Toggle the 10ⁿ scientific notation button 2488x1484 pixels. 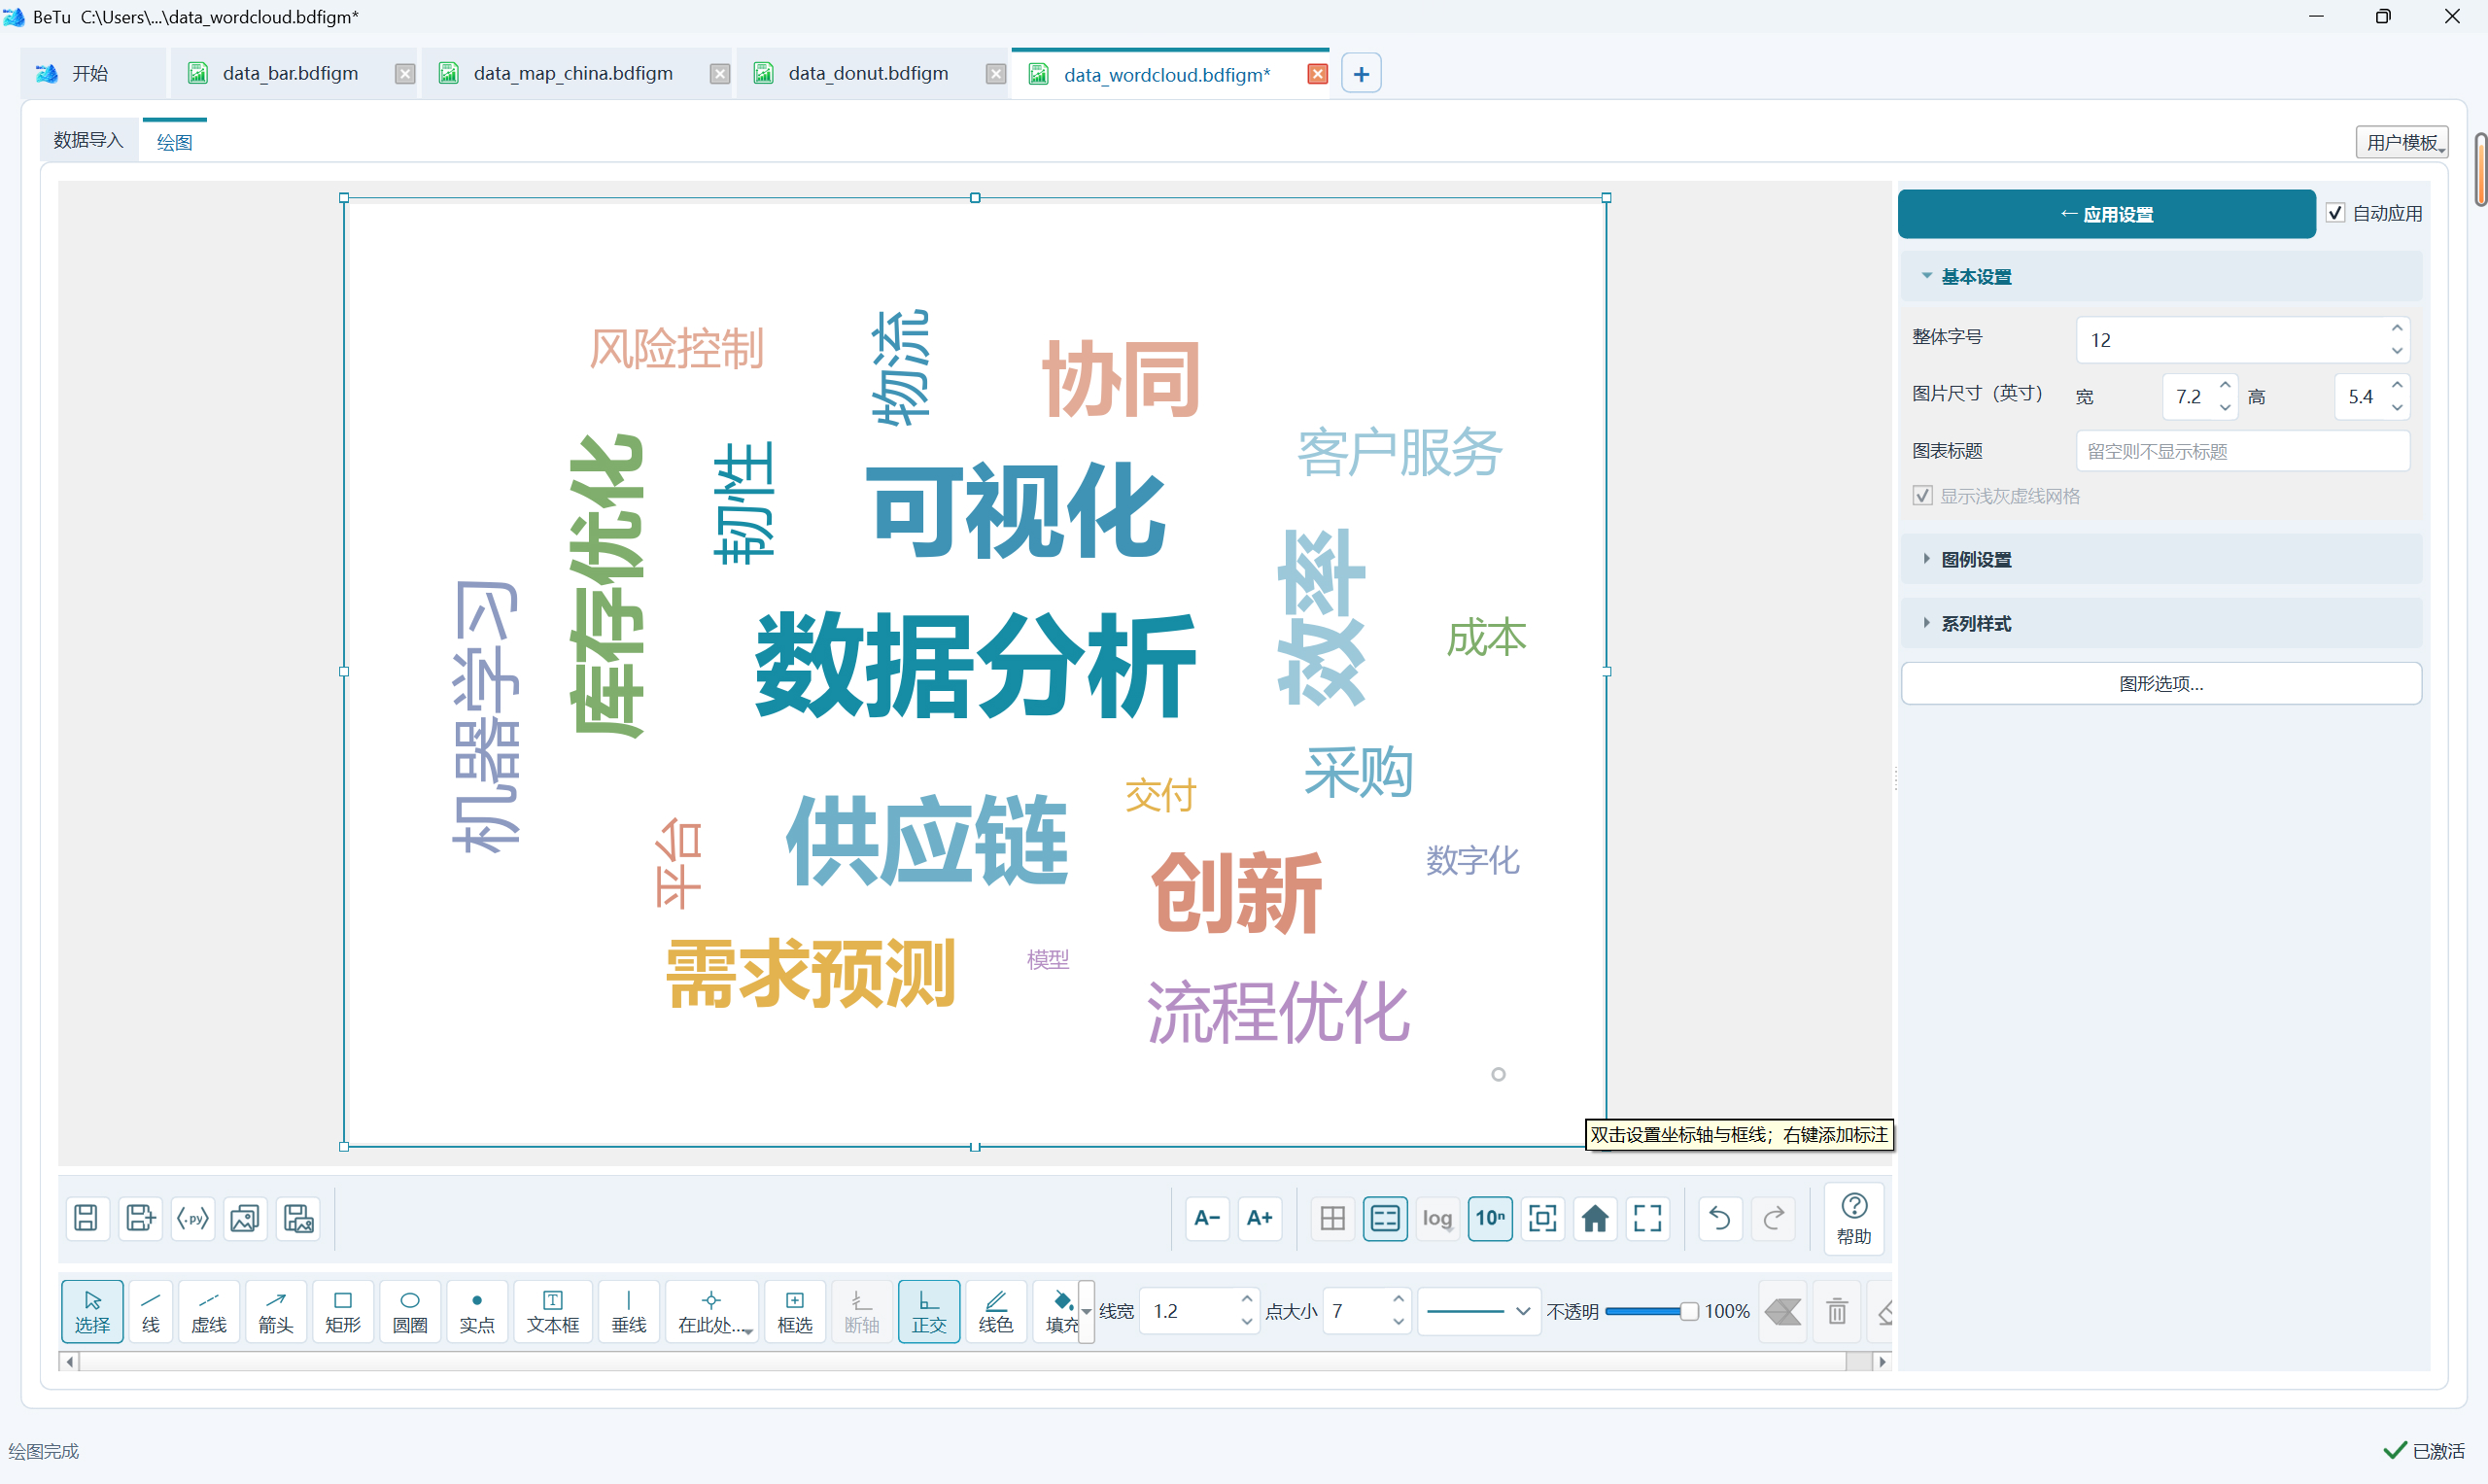(x=1490, y=1218)
